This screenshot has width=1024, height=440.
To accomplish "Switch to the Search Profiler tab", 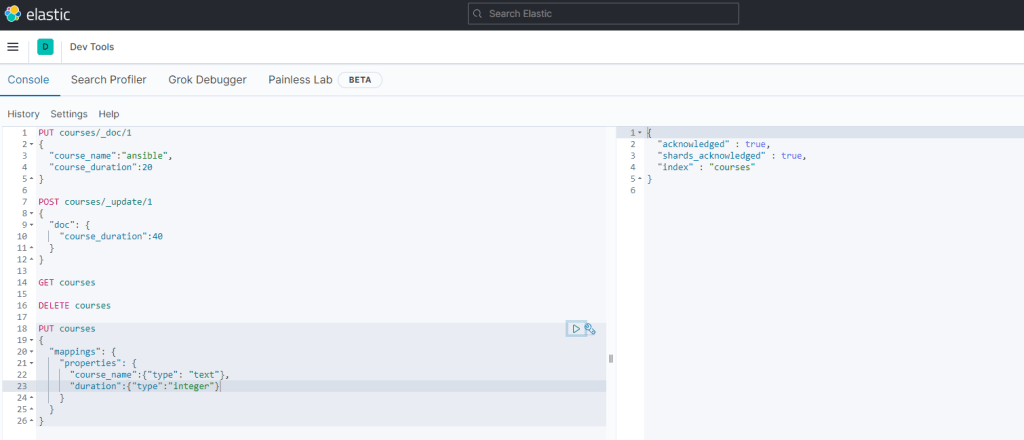I will (108, 79).
